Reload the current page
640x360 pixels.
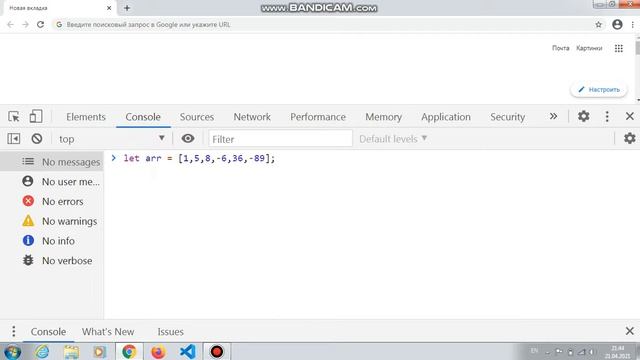(40, 24)
